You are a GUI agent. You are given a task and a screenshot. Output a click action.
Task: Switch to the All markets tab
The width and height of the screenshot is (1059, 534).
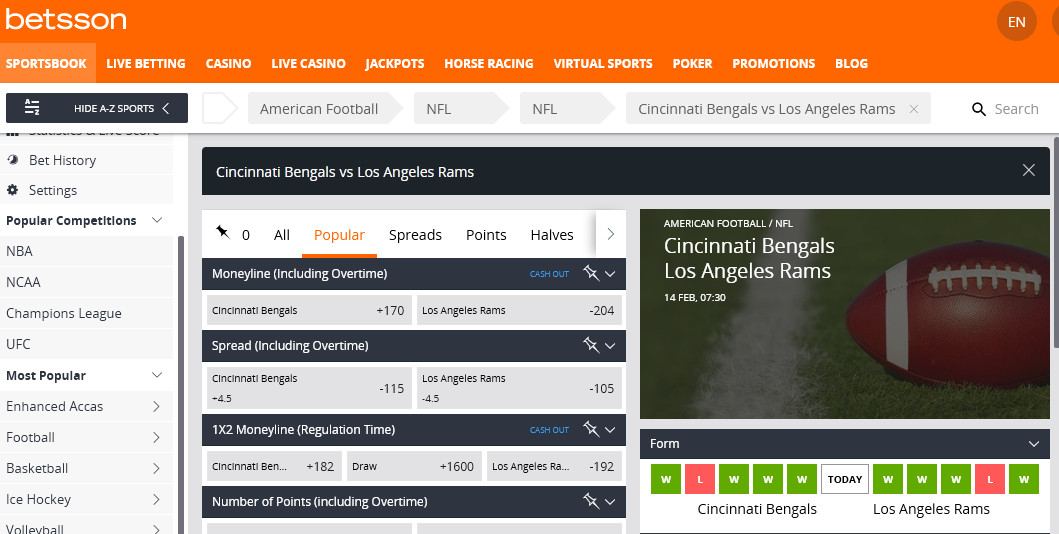click(x=282, y=235)
